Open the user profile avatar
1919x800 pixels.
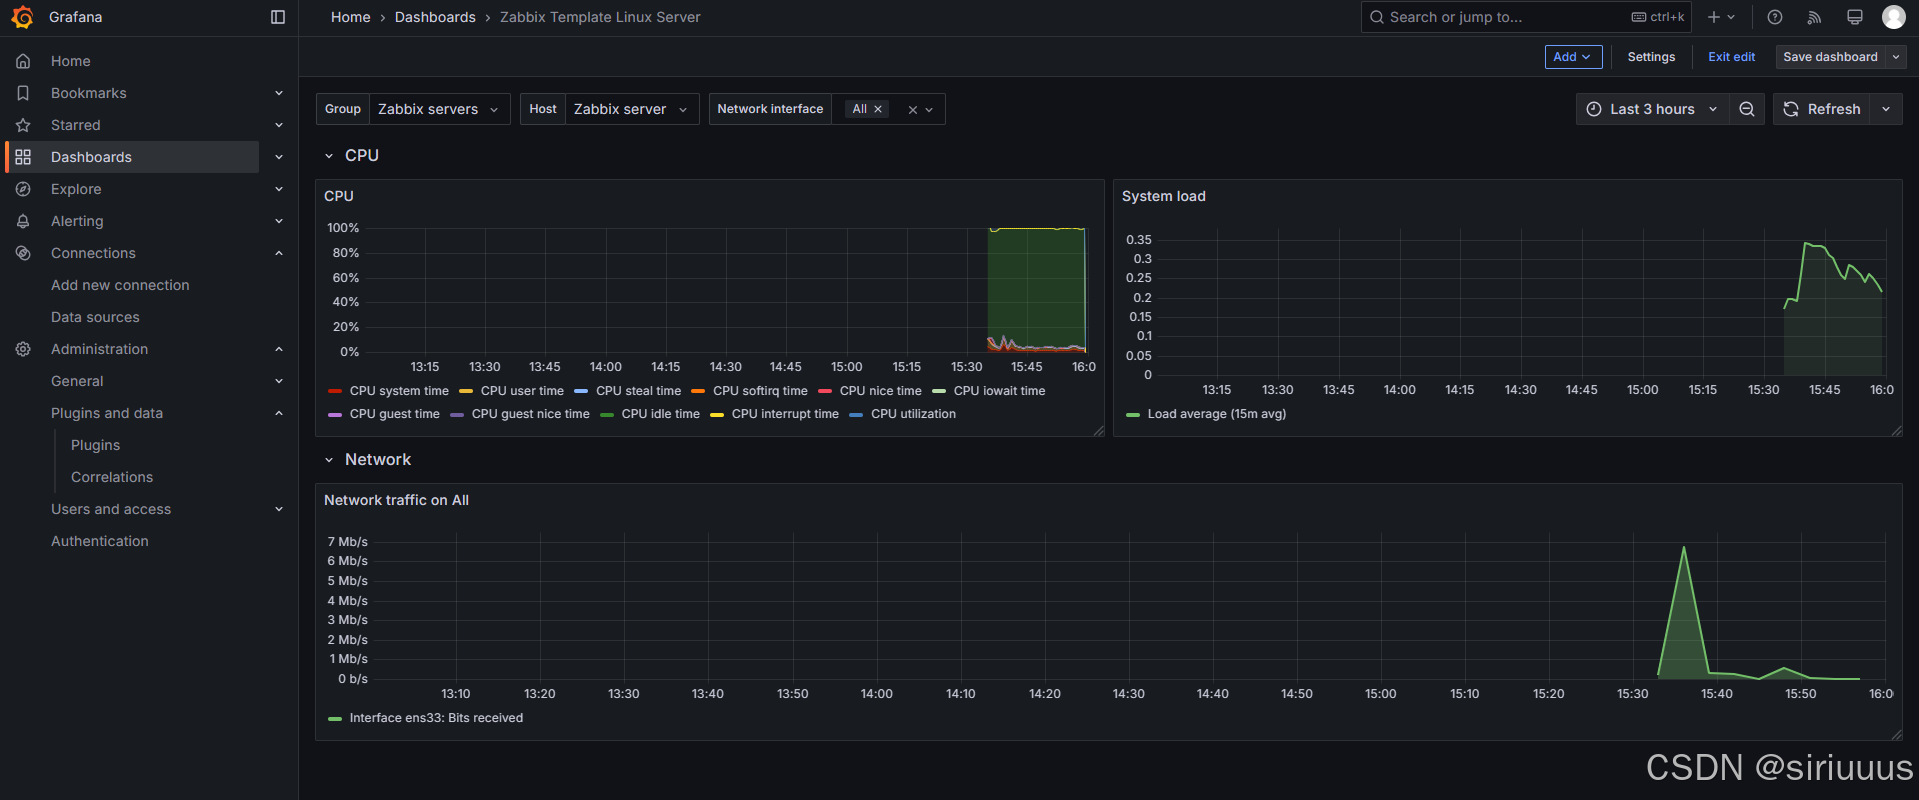(x=1894, y=17)
